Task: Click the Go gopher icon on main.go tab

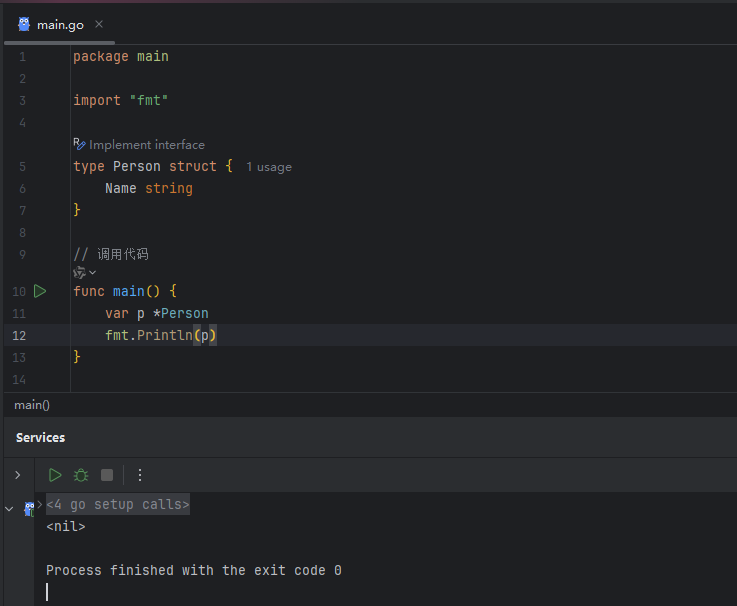Action: click(24, 24)
